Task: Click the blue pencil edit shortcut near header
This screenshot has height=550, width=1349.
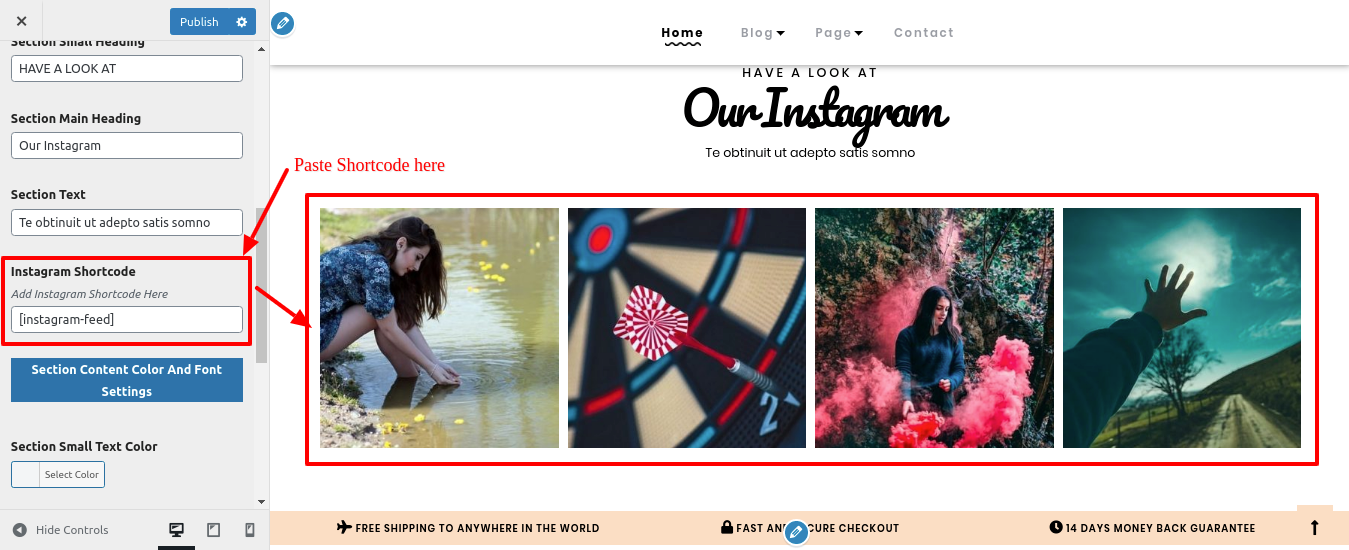Action: pos(283,23)
